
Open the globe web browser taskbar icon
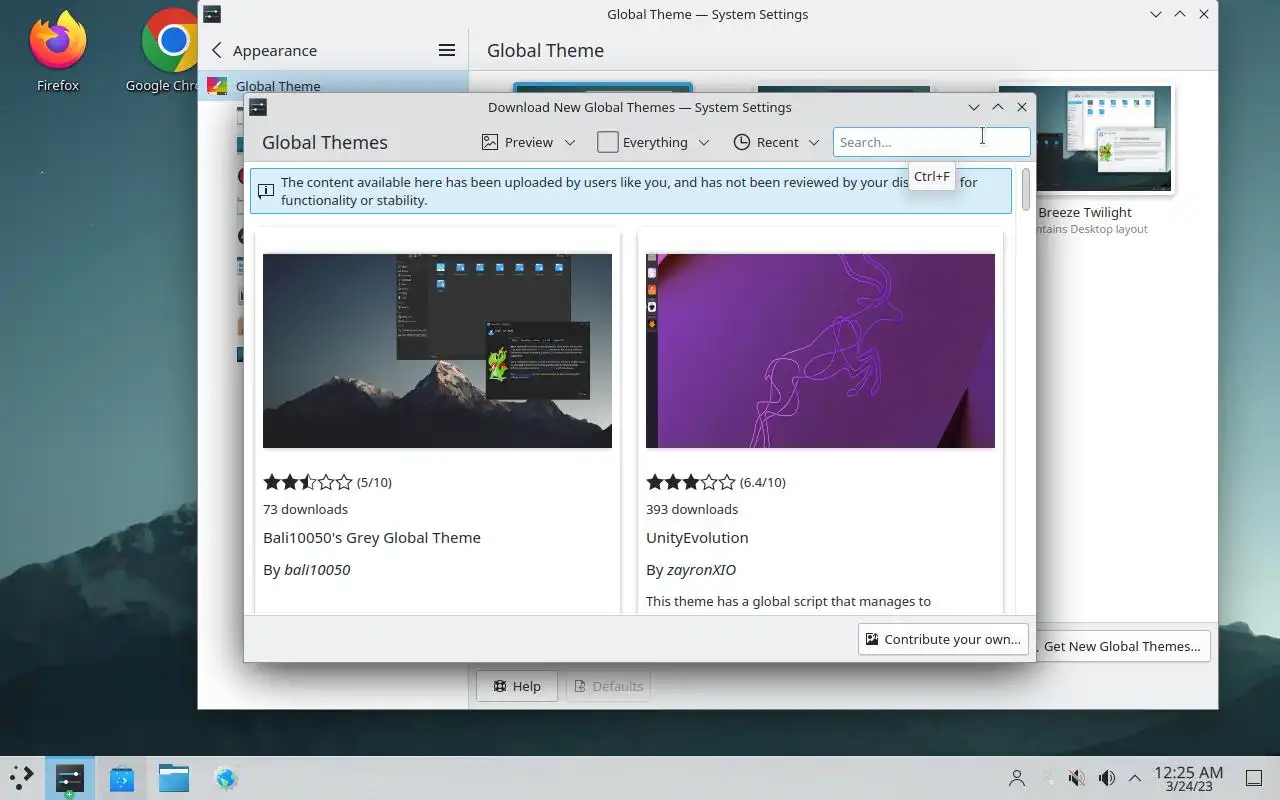click(226, 778)
